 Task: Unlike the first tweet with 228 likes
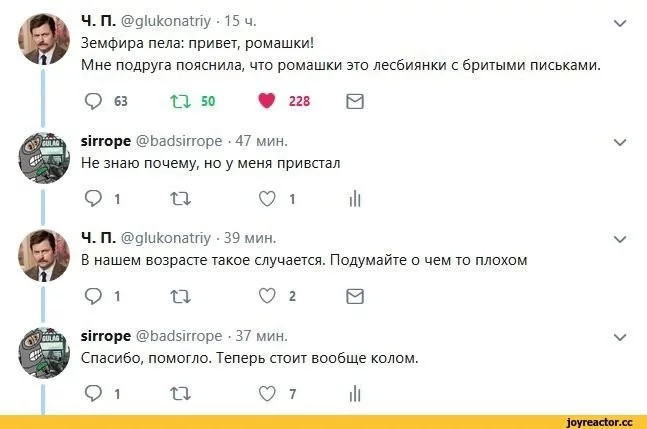(x=267, y=100)
